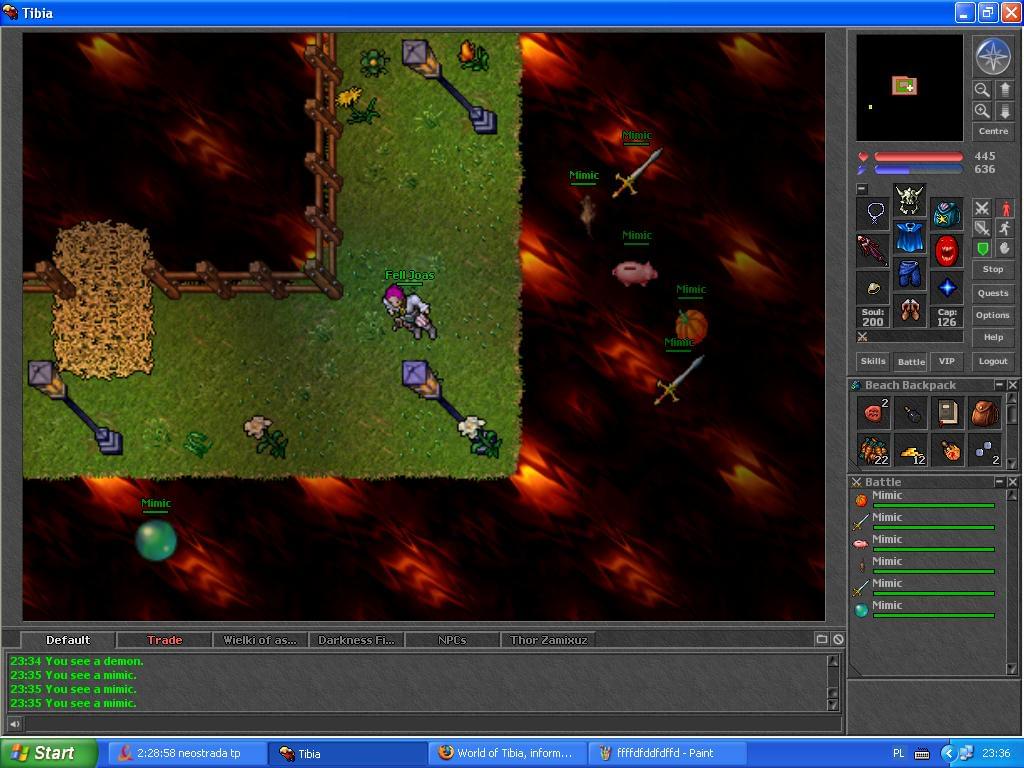Screen dimensions: 1024x768
Task: Click the Beach Backpack scrollbar thumb
Action: [1012, 413]
